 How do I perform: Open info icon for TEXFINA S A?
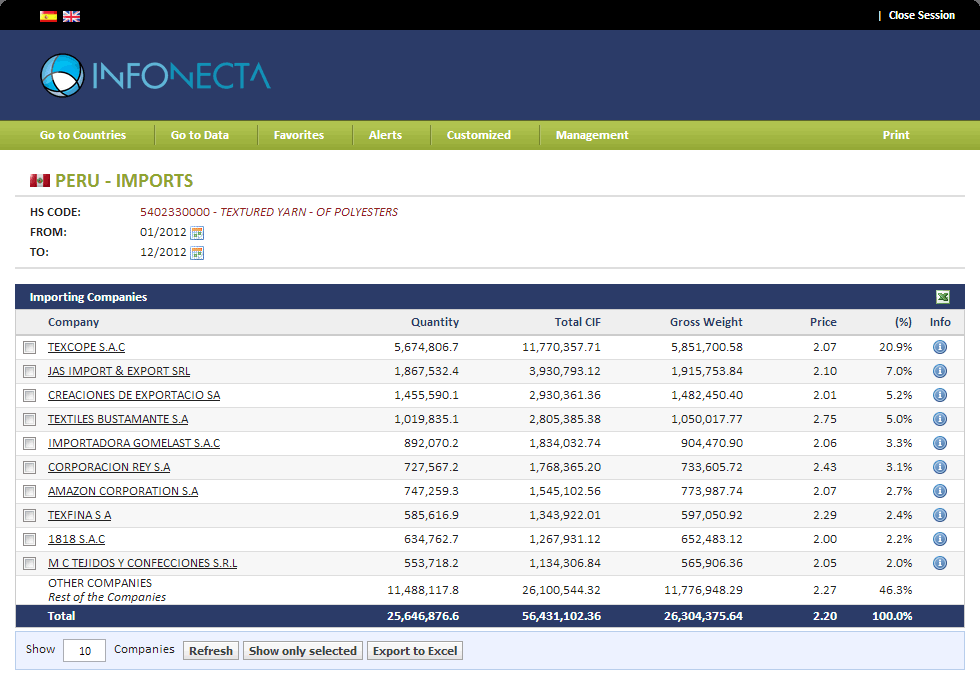[939, 515]
